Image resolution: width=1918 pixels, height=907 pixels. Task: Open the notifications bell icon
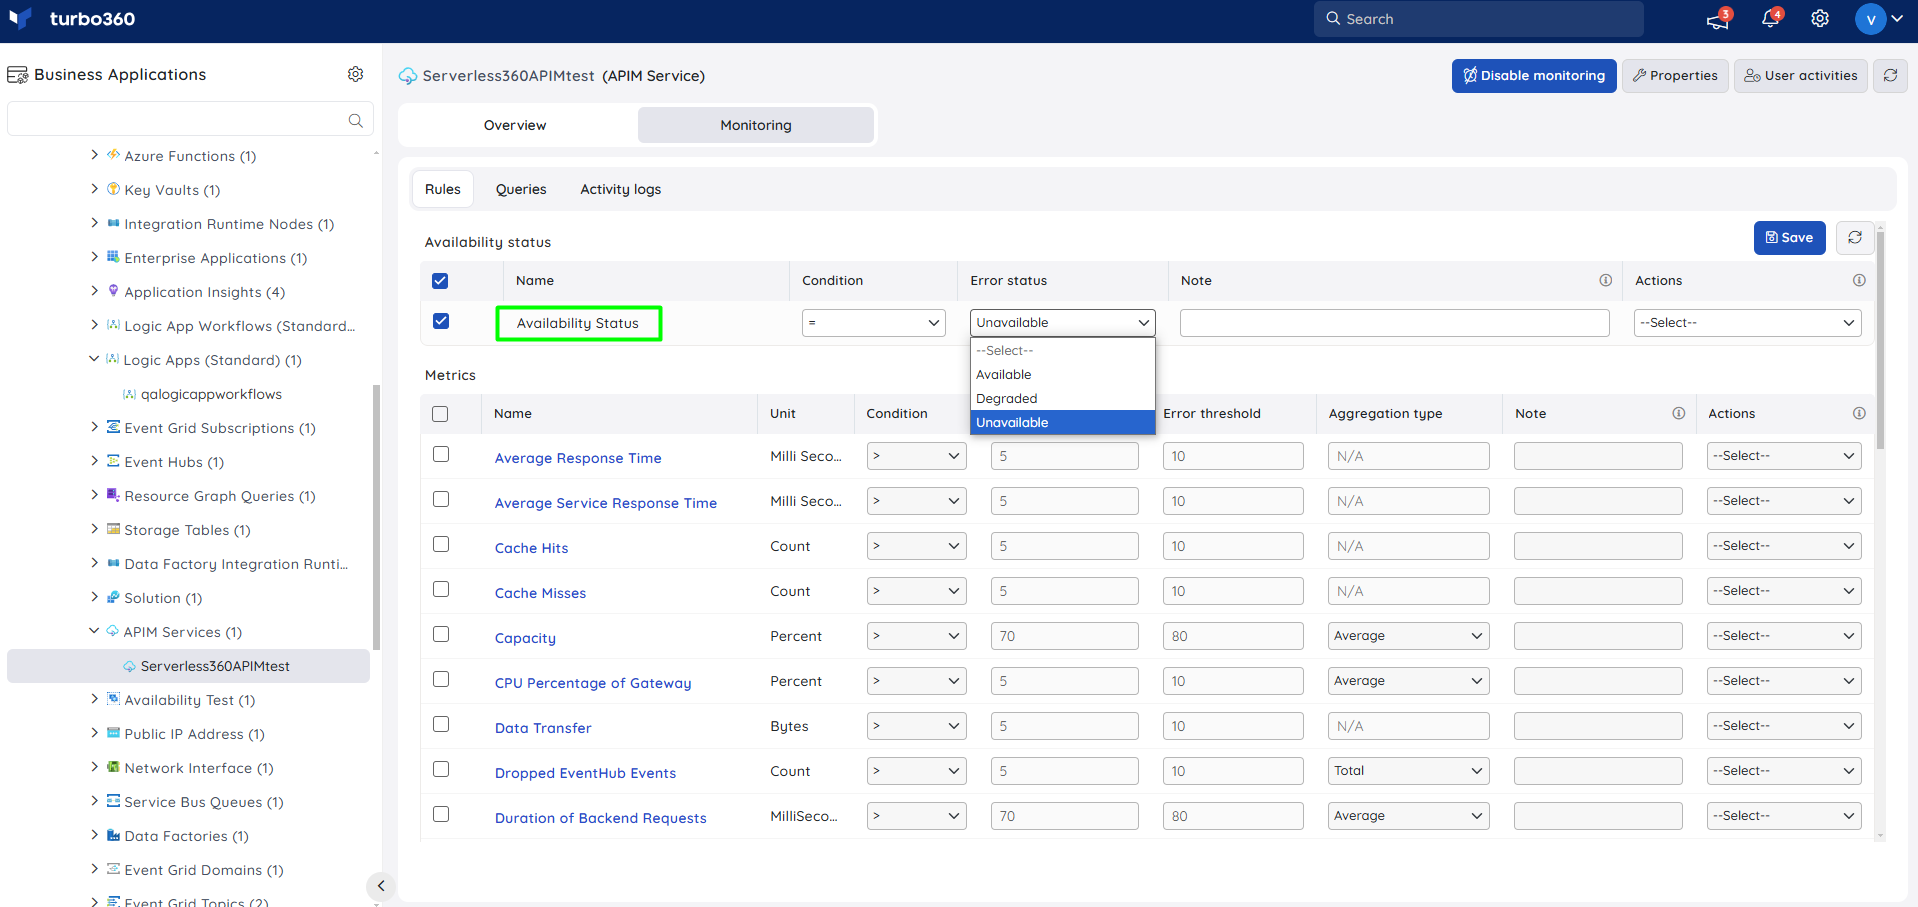coord(1770,19)
